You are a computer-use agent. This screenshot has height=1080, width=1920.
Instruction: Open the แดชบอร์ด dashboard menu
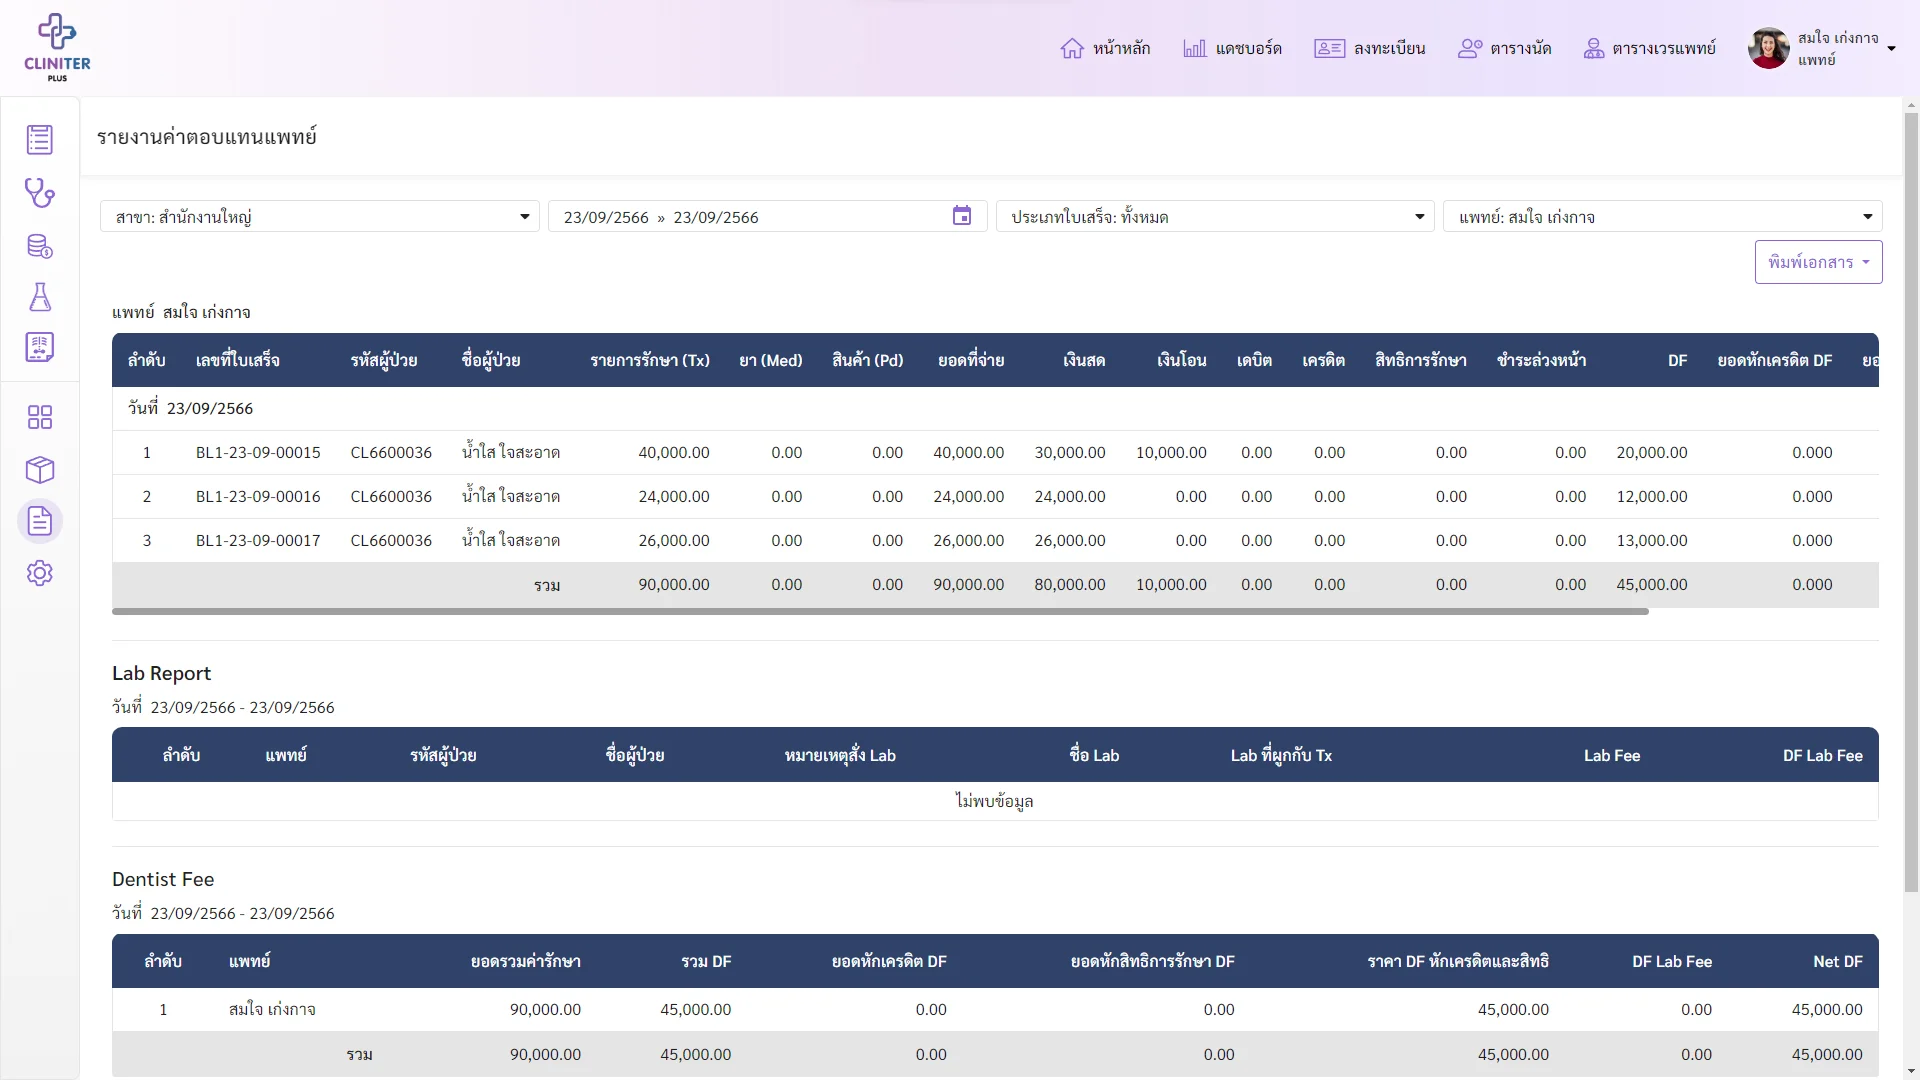(x=1232, y=48)
